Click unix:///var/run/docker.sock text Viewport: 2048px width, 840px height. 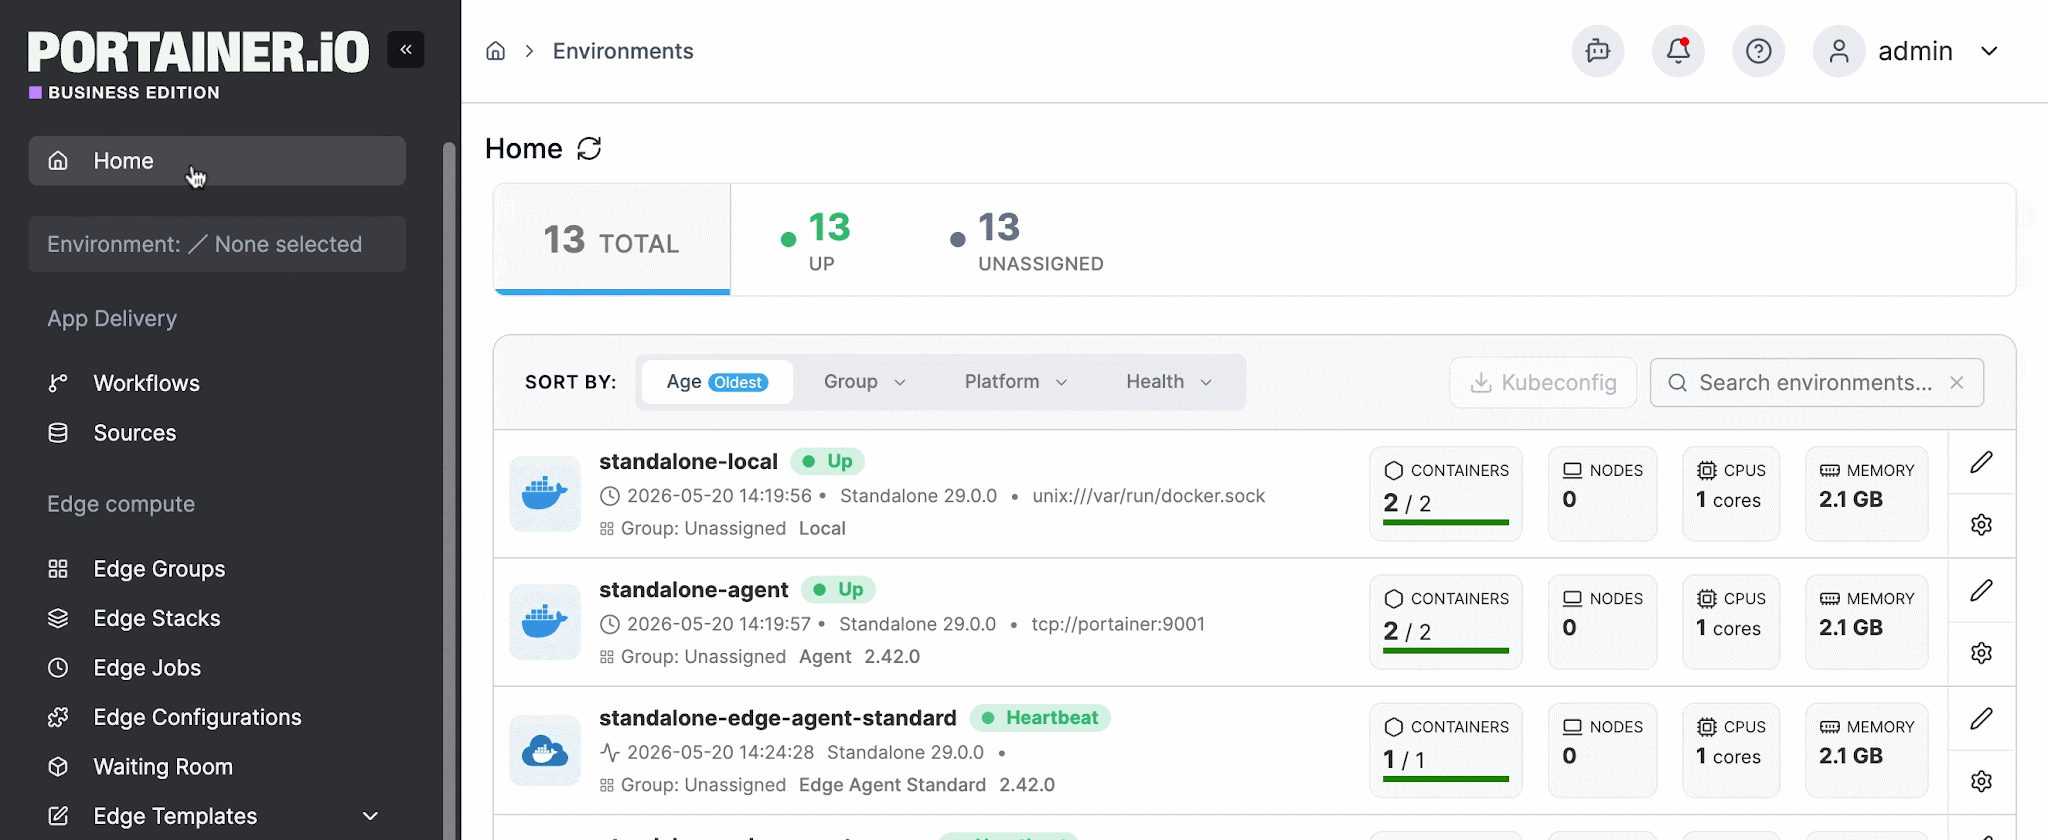(x=1149, y=496)
